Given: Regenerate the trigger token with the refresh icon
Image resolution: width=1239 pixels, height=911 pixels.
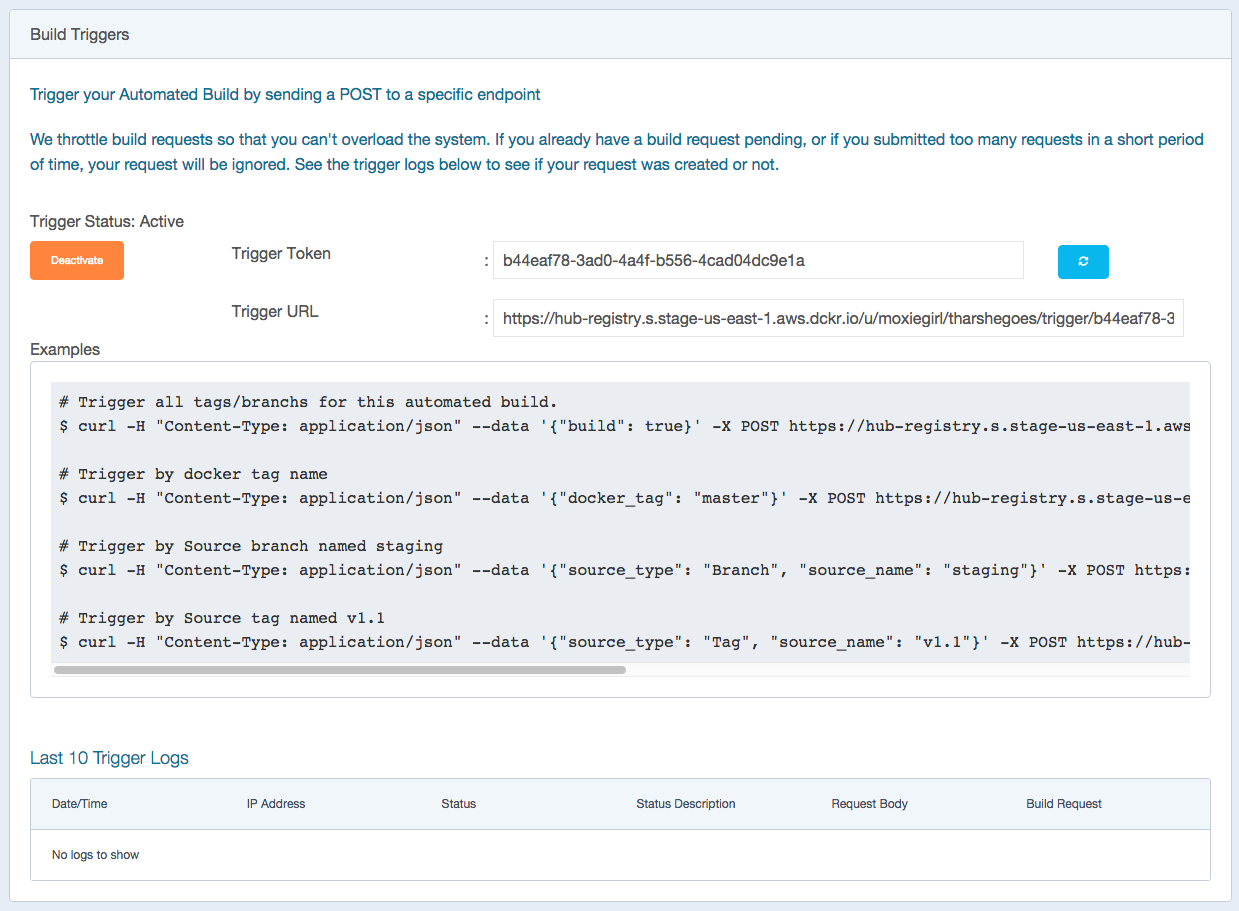Looking at the screenshot, I should (1083, 261).
